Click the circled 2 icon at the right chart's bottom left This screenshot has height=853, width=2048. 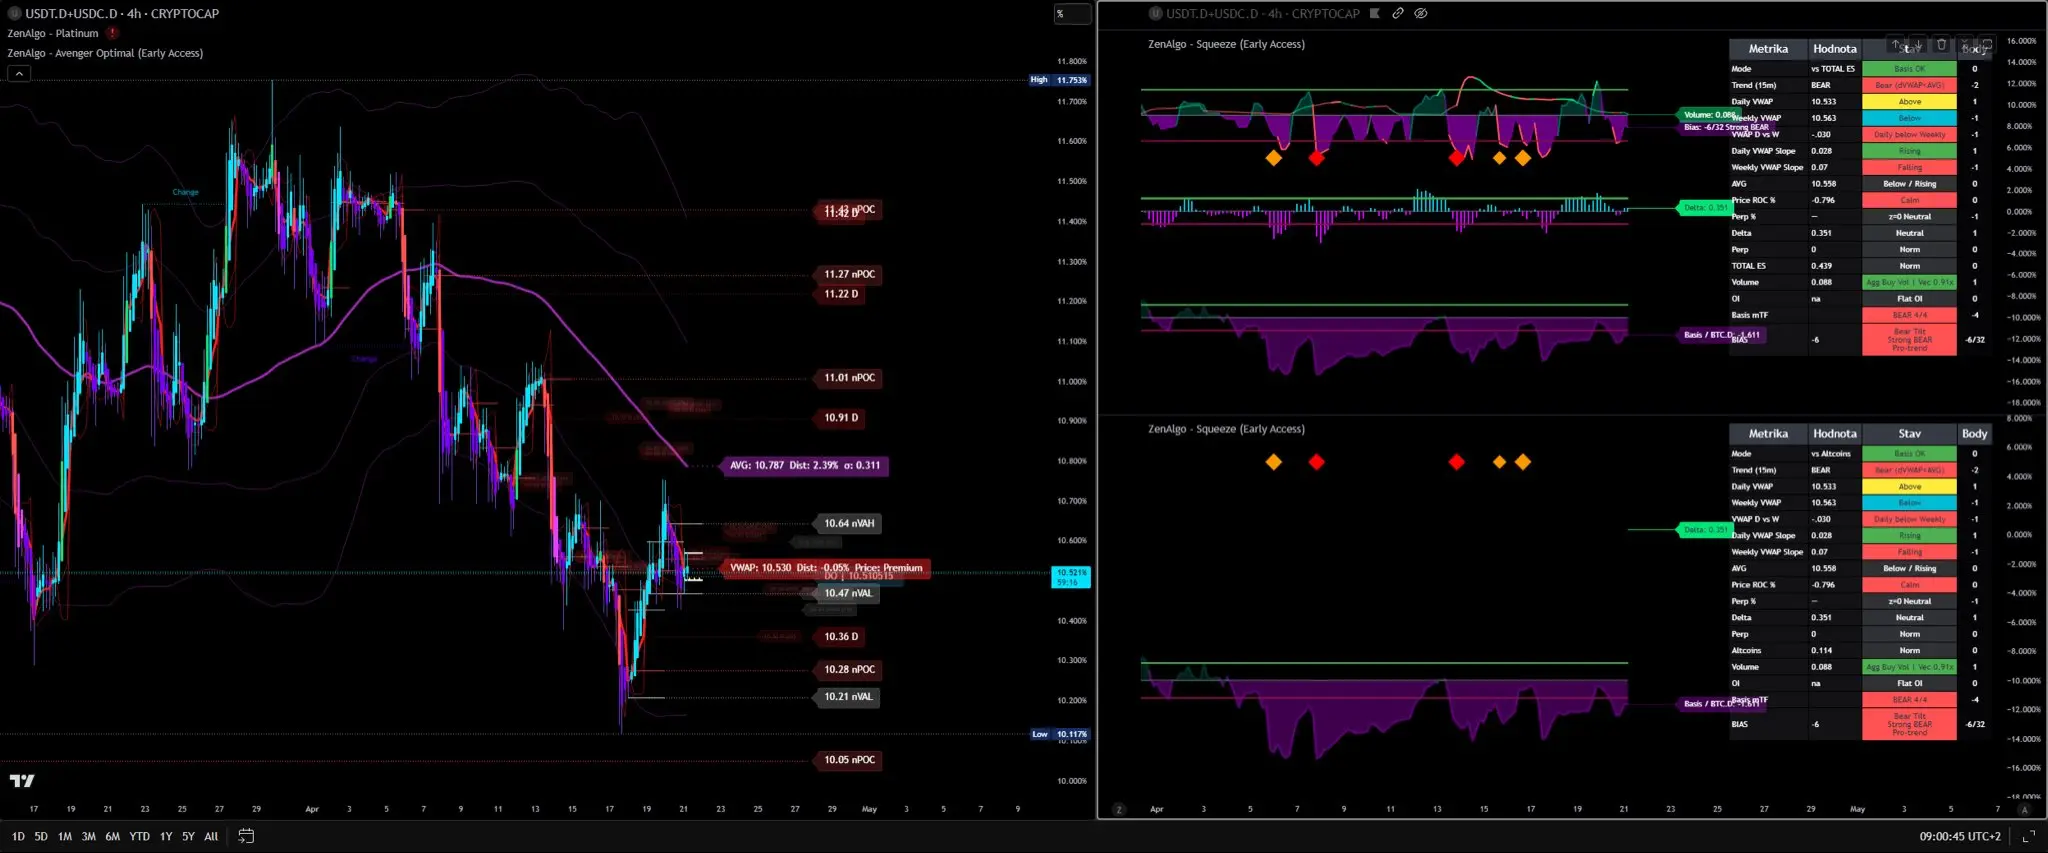[1119, 809]
